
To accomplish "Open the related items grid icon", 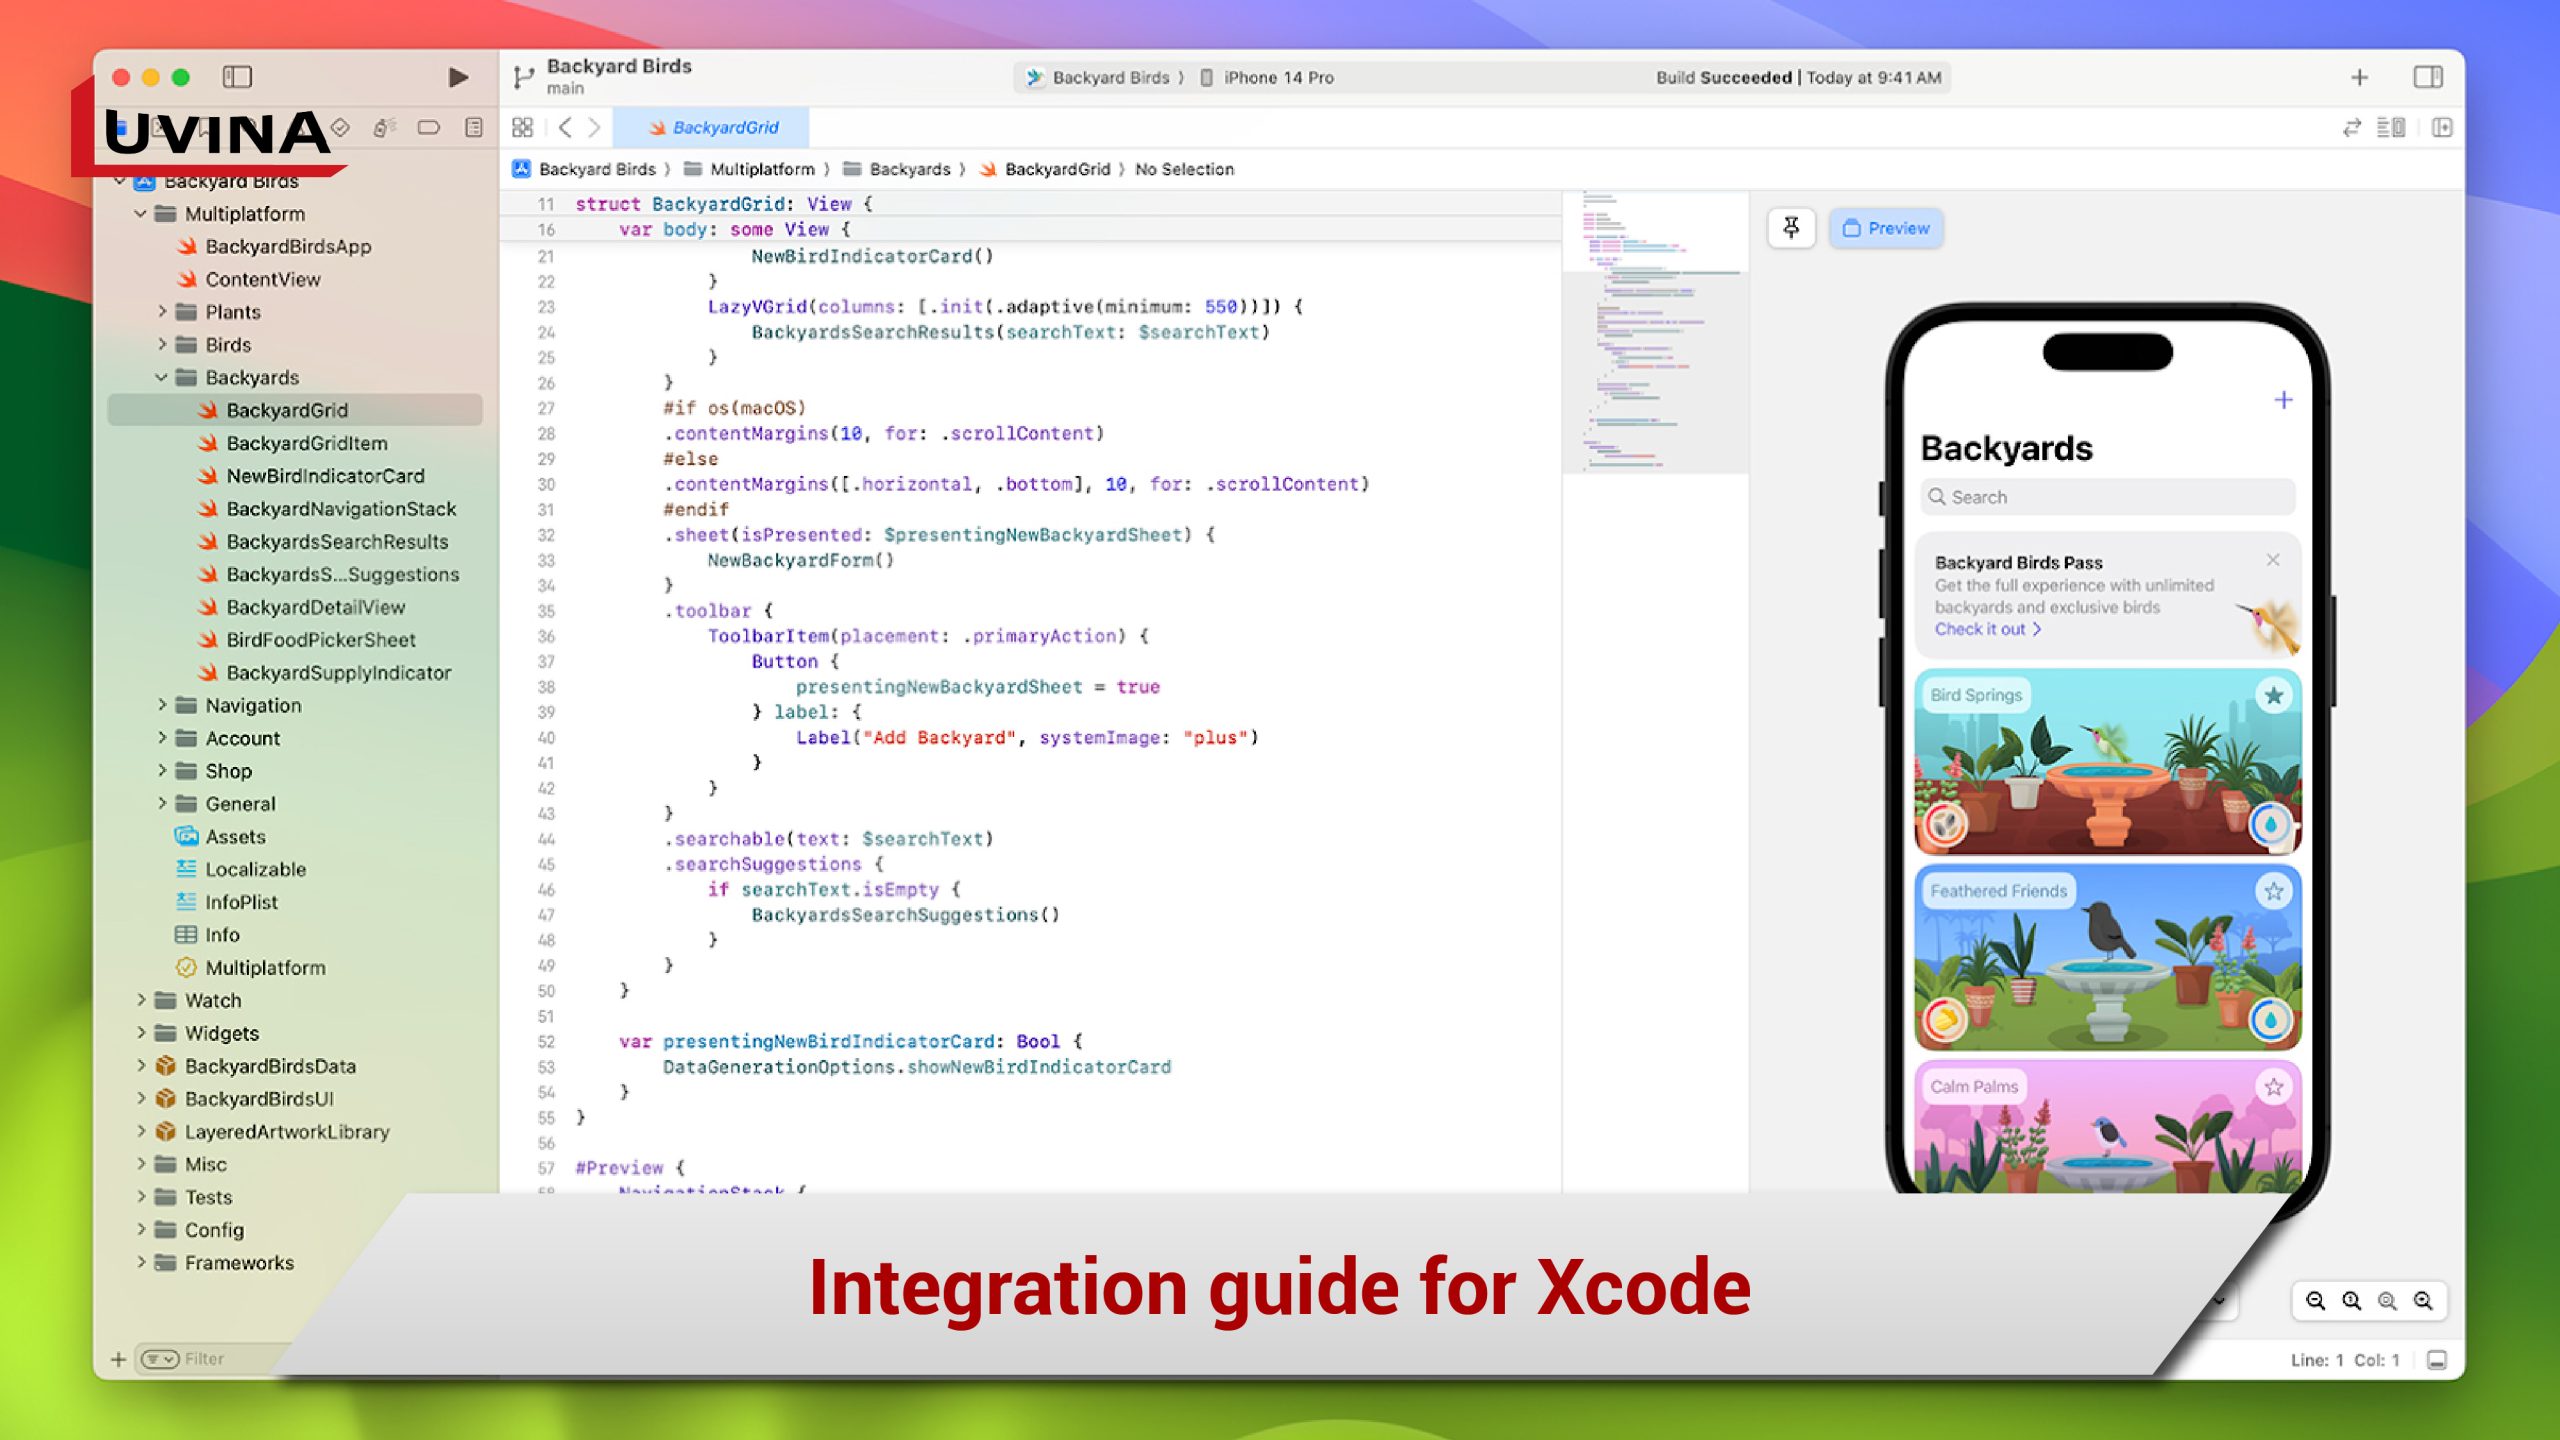I will click(522, 127).
